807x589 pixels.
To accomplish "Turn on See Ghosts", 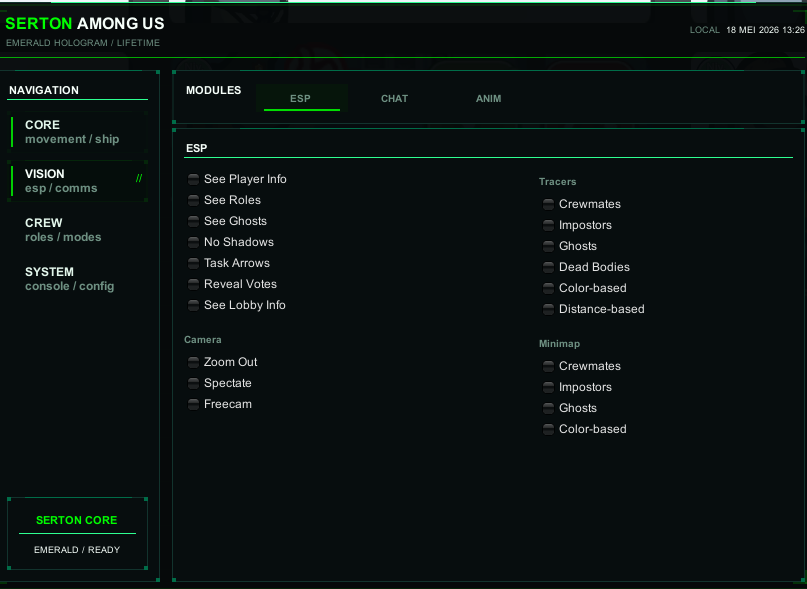I will click(x=194, y=221).
